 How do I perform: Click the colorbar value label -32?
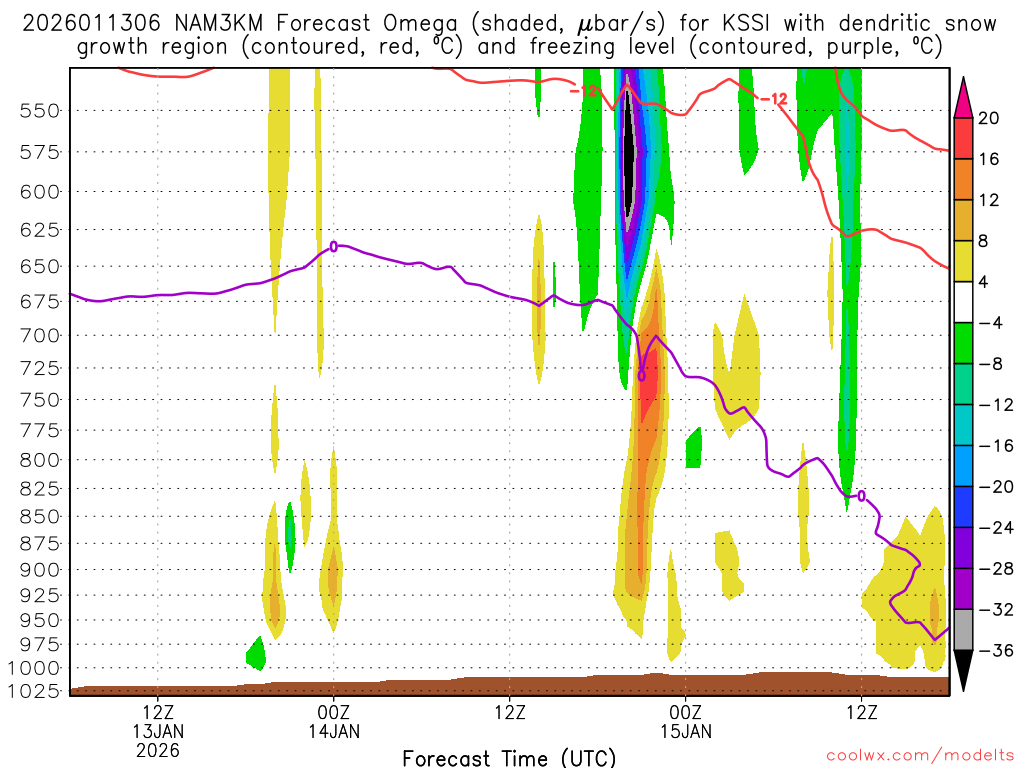pos(996,609)
